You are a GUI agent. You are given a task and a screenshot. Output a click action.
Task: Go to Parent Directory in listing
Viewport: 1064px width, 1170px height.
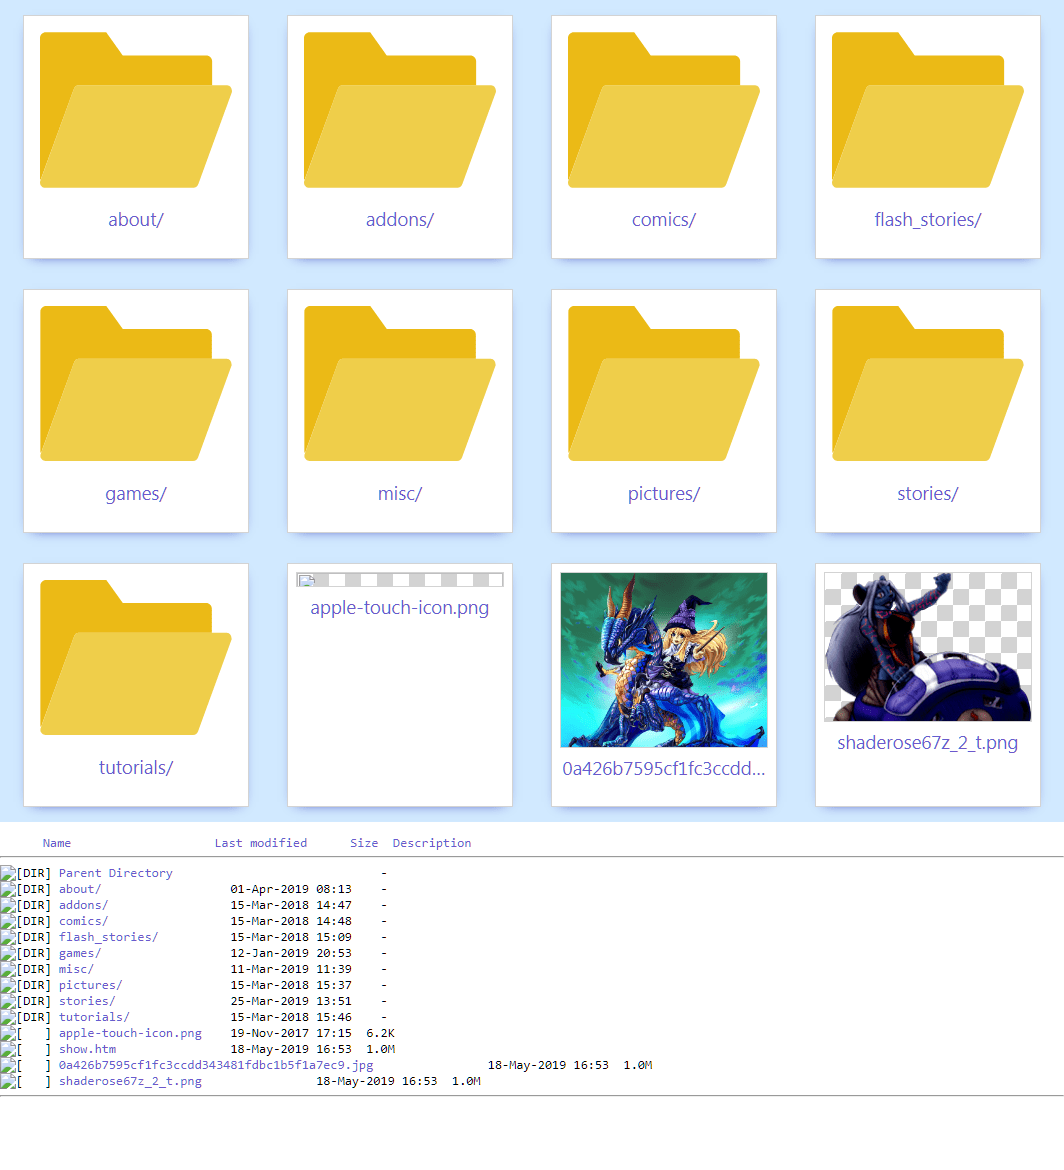point(115,873)
